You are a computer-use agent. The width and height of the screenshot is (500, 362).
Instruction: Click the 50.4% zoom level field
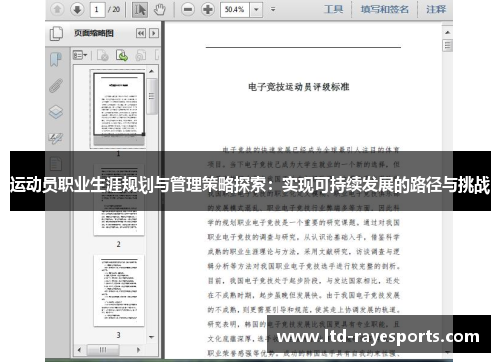tap(235, 10)
